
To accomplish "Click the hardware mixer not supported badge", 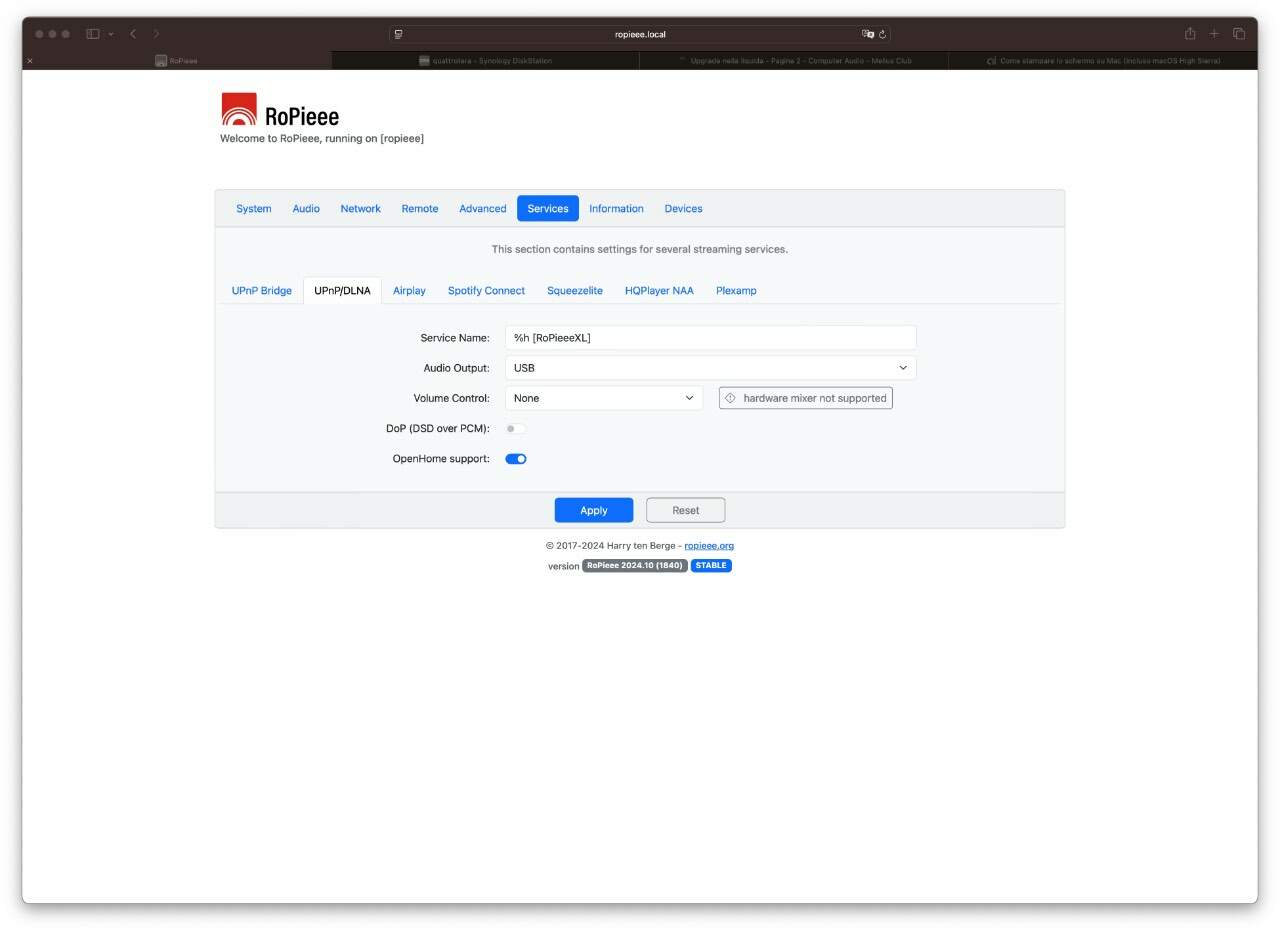I will pyautogui.click(x=806, y=398).
